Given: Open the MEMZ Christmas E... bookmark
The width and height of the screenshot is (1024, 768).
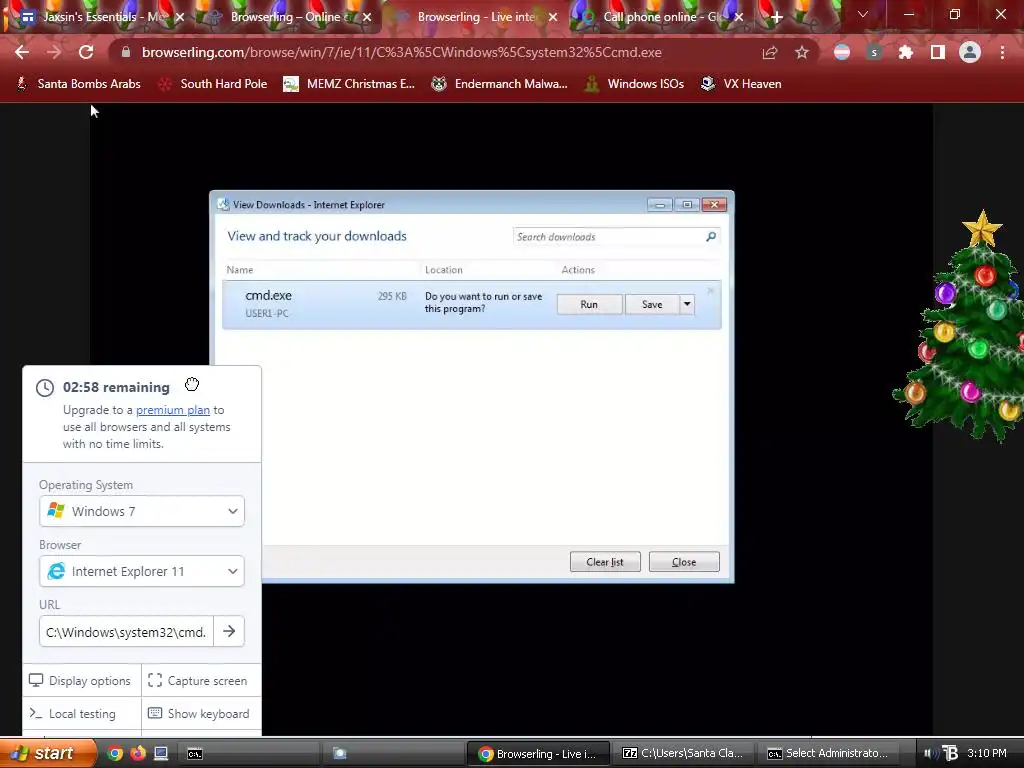Looking at the screenshot, I should coord(349,84).
